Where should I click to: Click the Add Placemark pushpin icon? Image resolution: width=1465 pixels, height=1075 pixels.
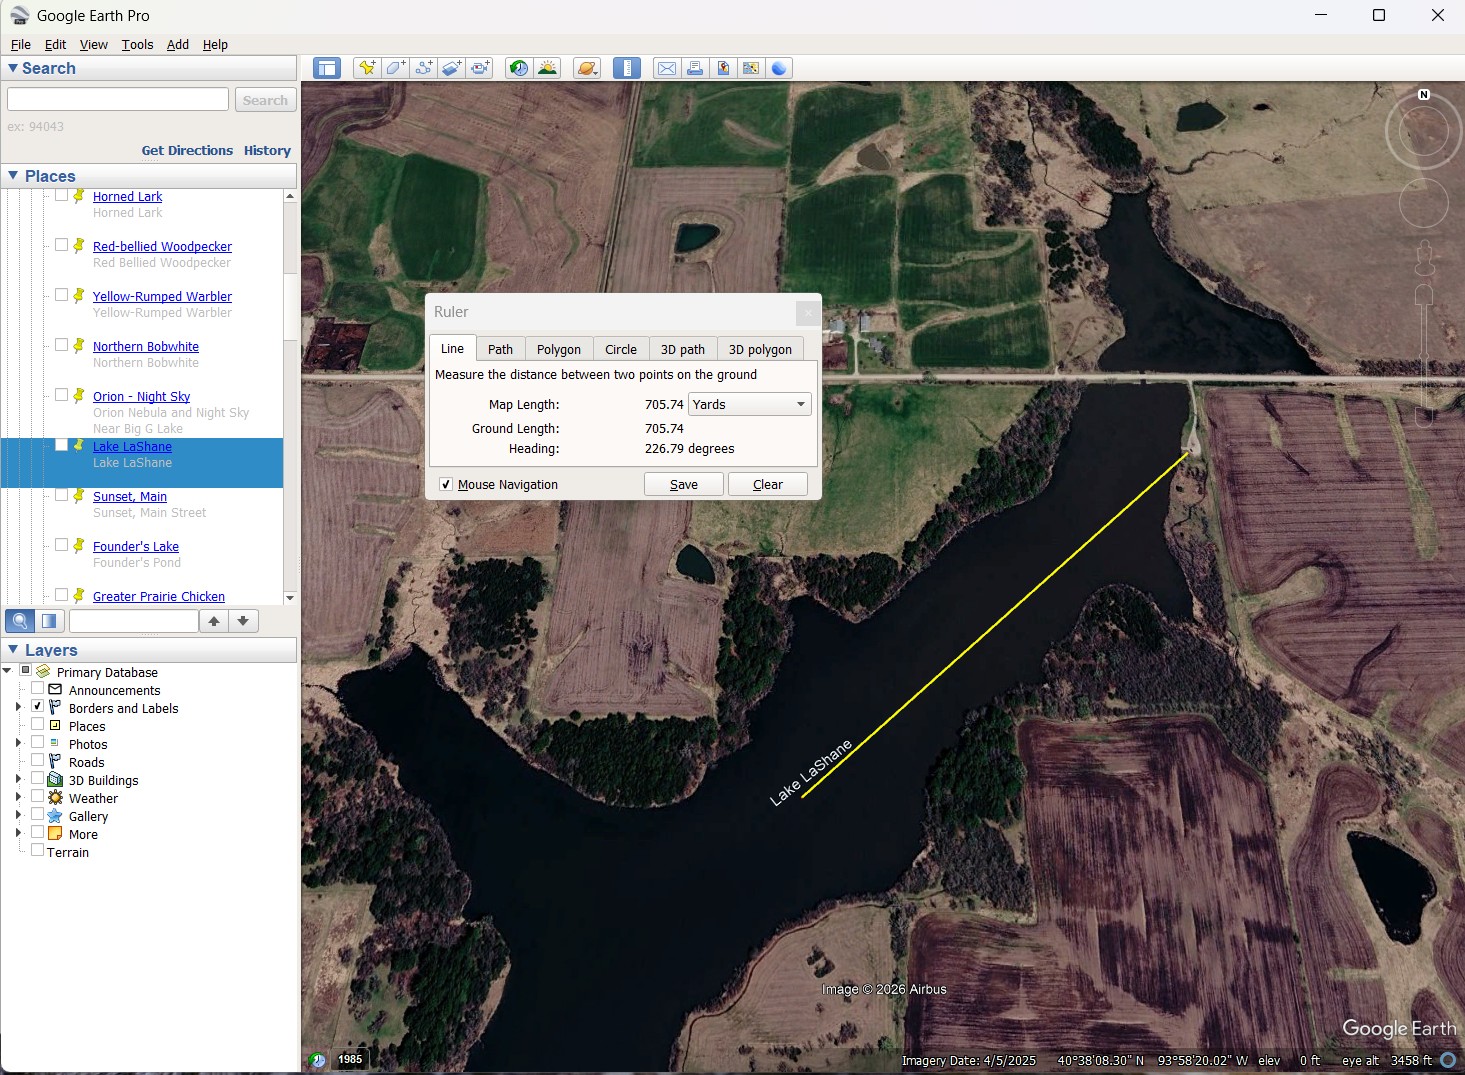click(367, 68)
